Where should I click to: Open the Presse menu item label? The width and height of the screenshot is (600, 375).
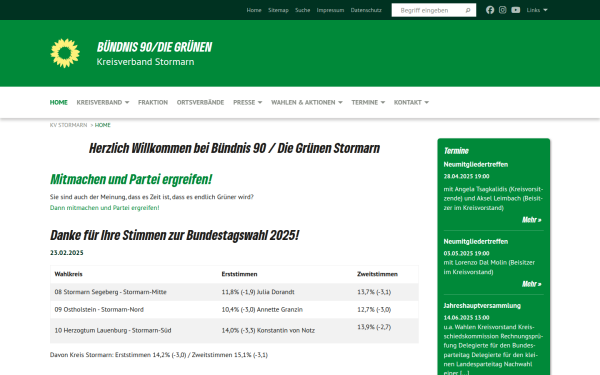click(244, 103)
